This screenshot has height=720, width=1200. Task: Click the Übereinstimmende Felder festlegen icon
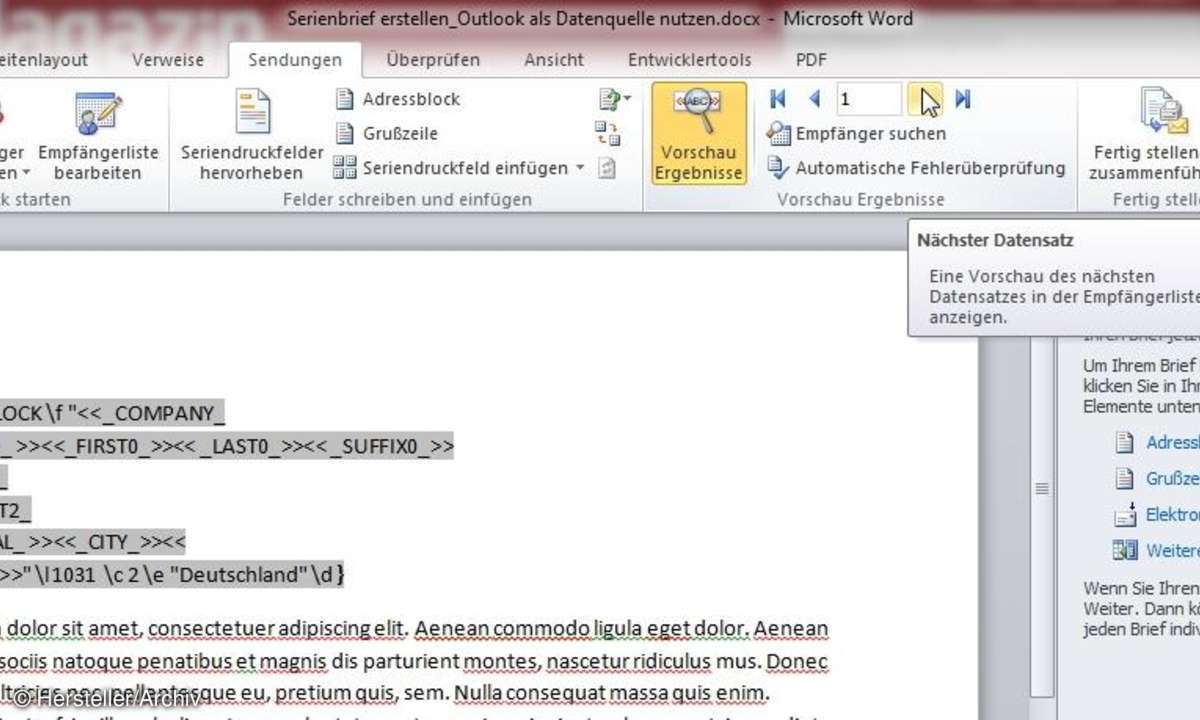point(607,133)
